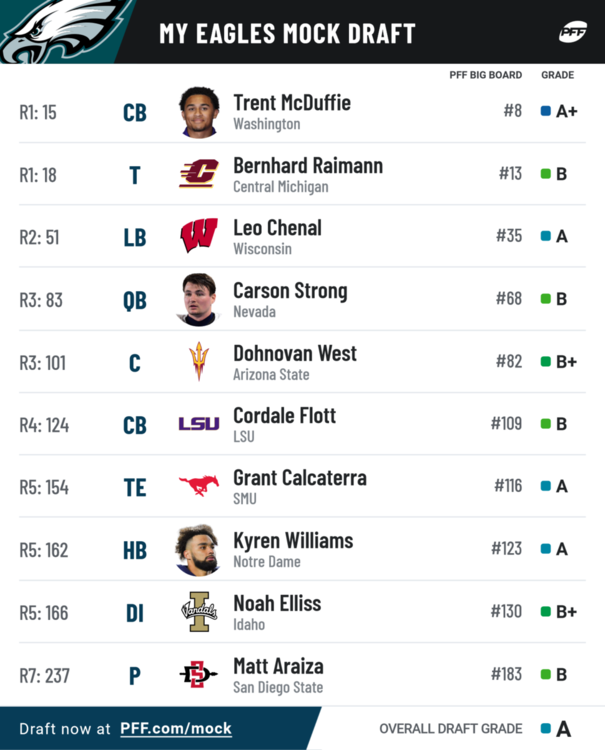Open the PFF.com/mock link
Viewport: 605px width, 750px height.
click(176, 729)
